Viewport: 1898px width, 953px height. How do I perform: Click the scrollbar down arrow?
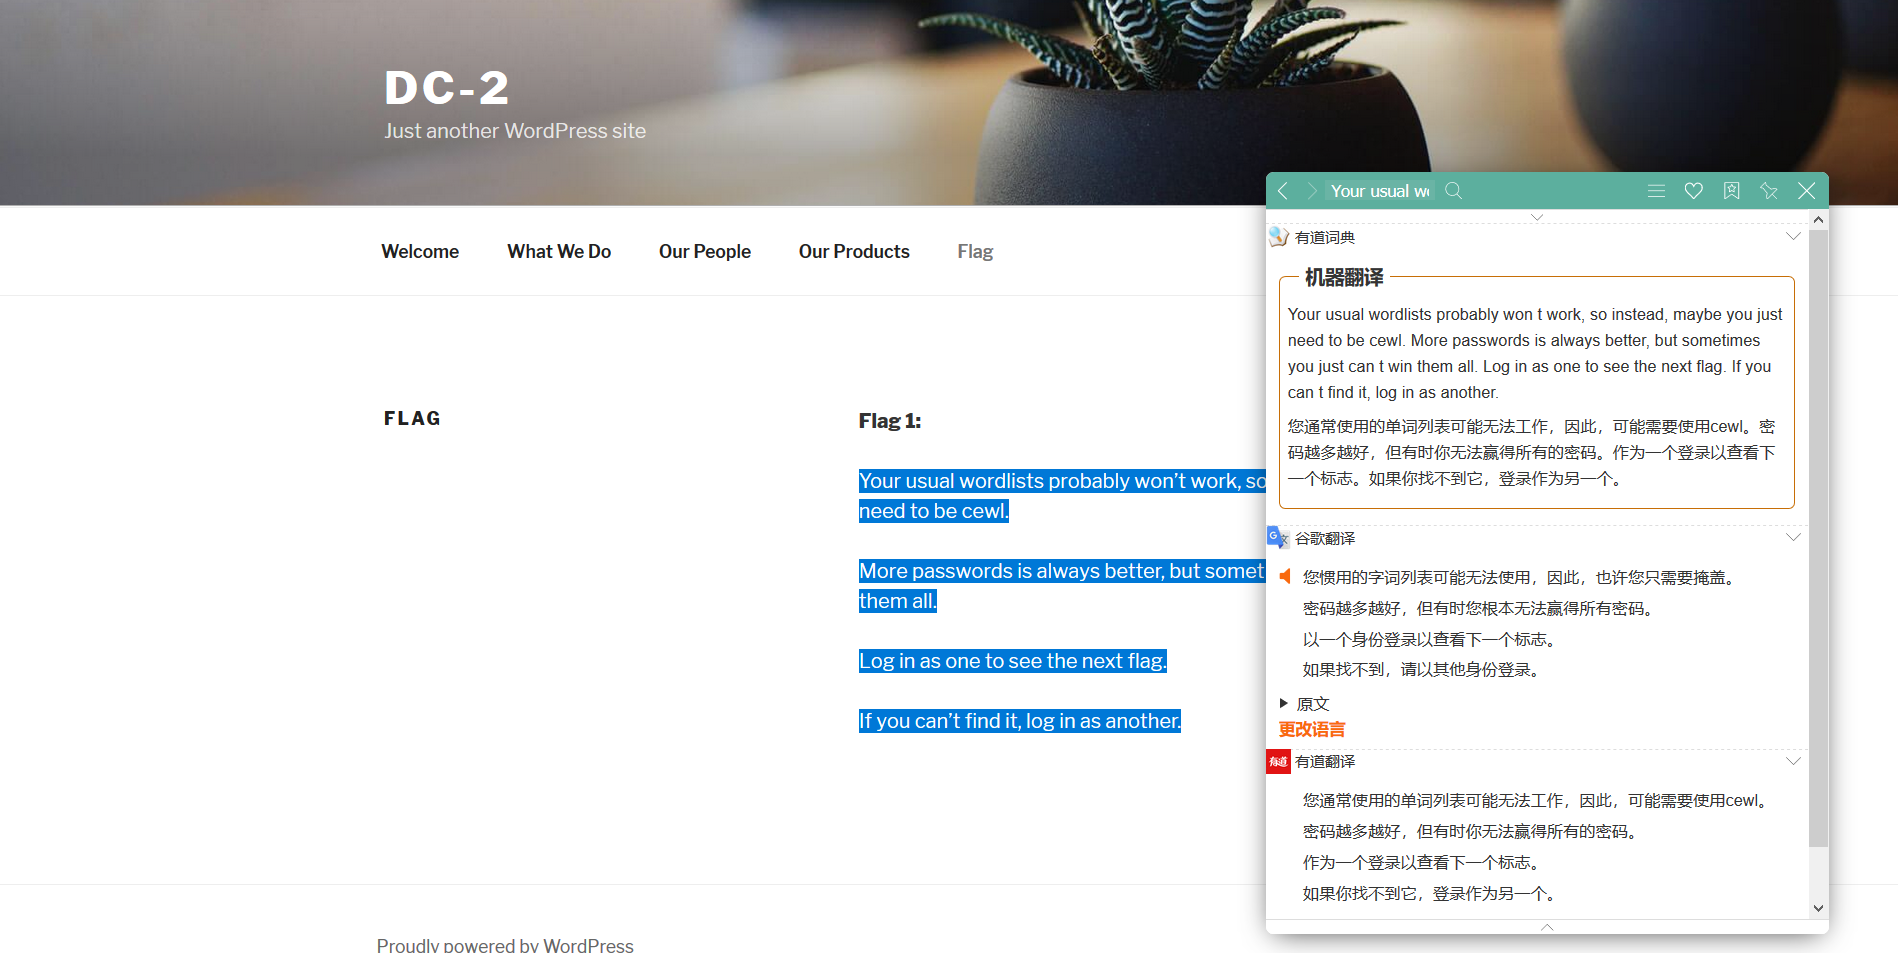1818,908
